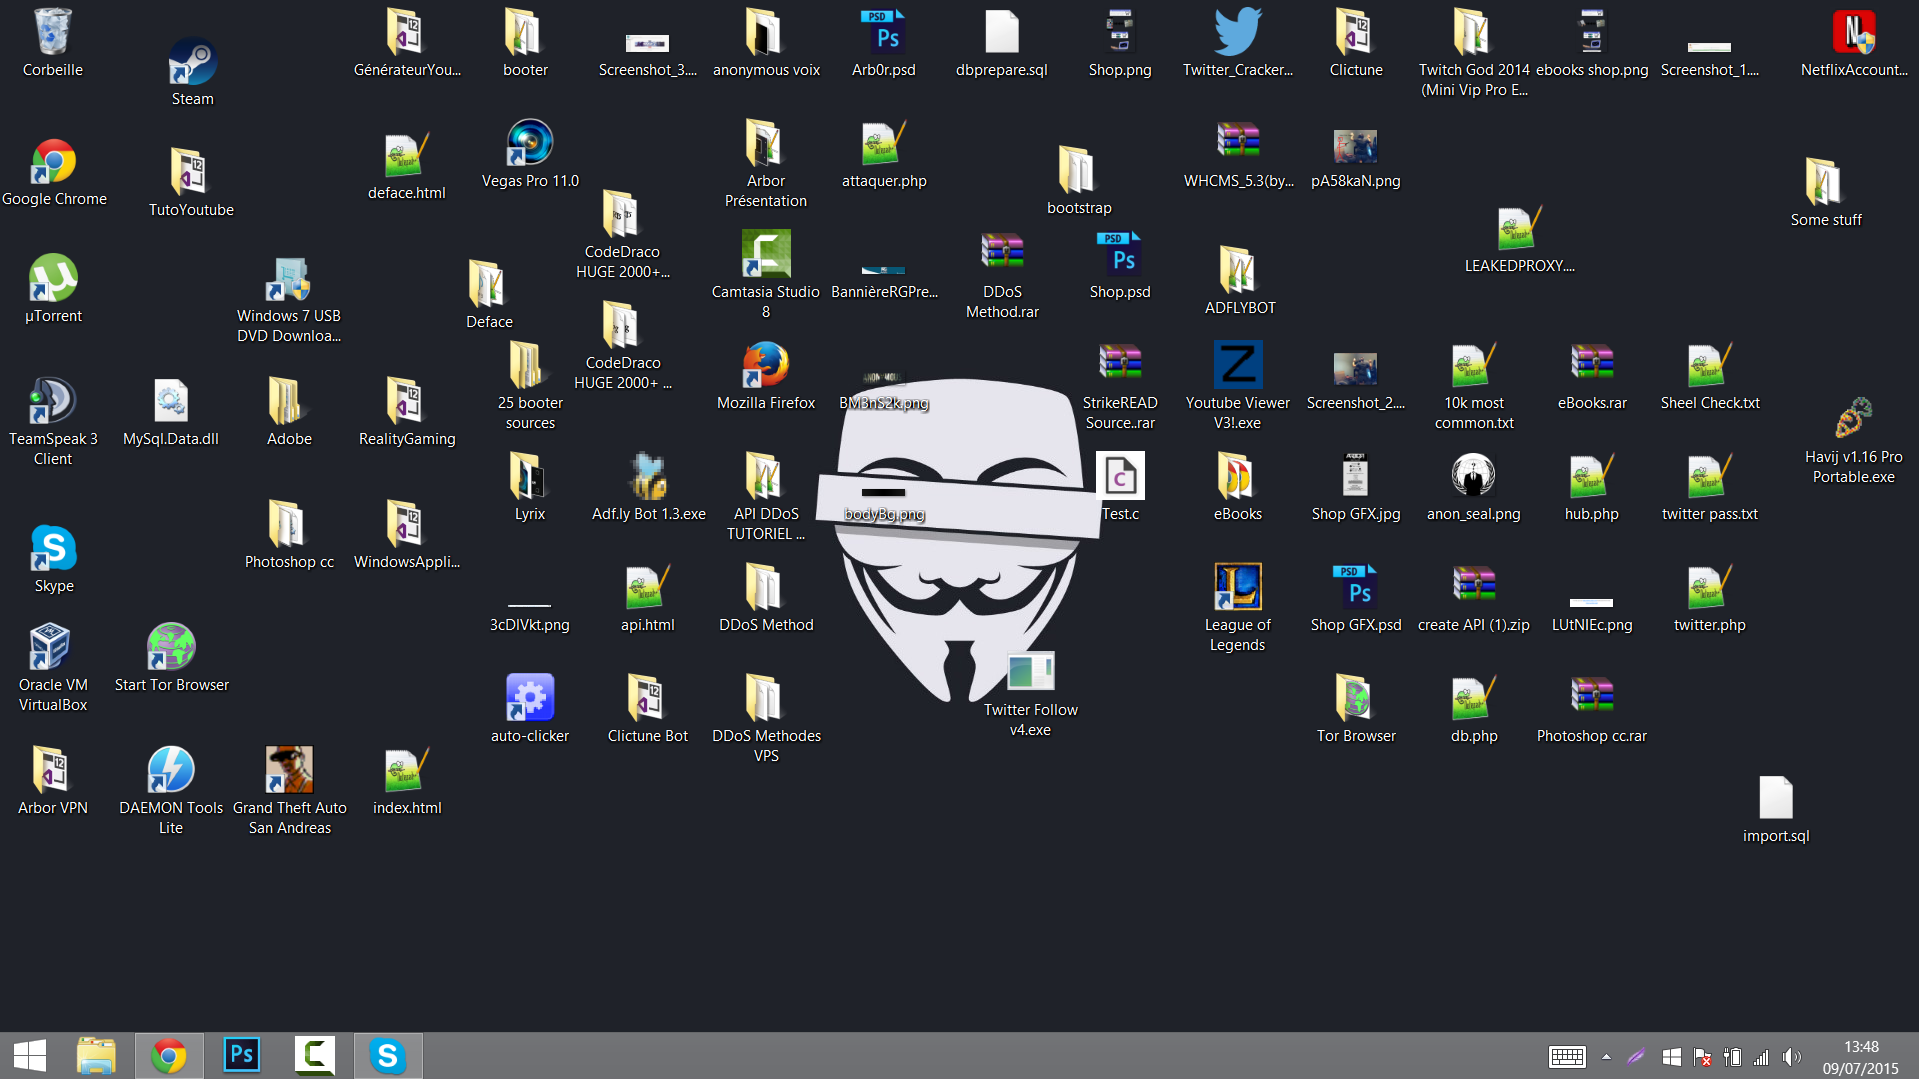Open attaquer.php file

tap(884, 154)
